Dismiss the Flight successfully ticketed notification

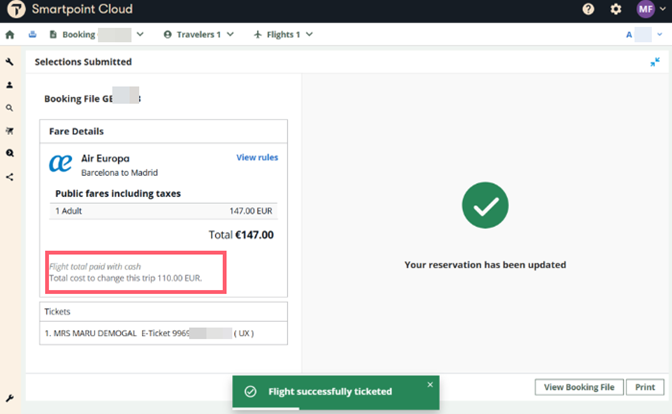430,384
